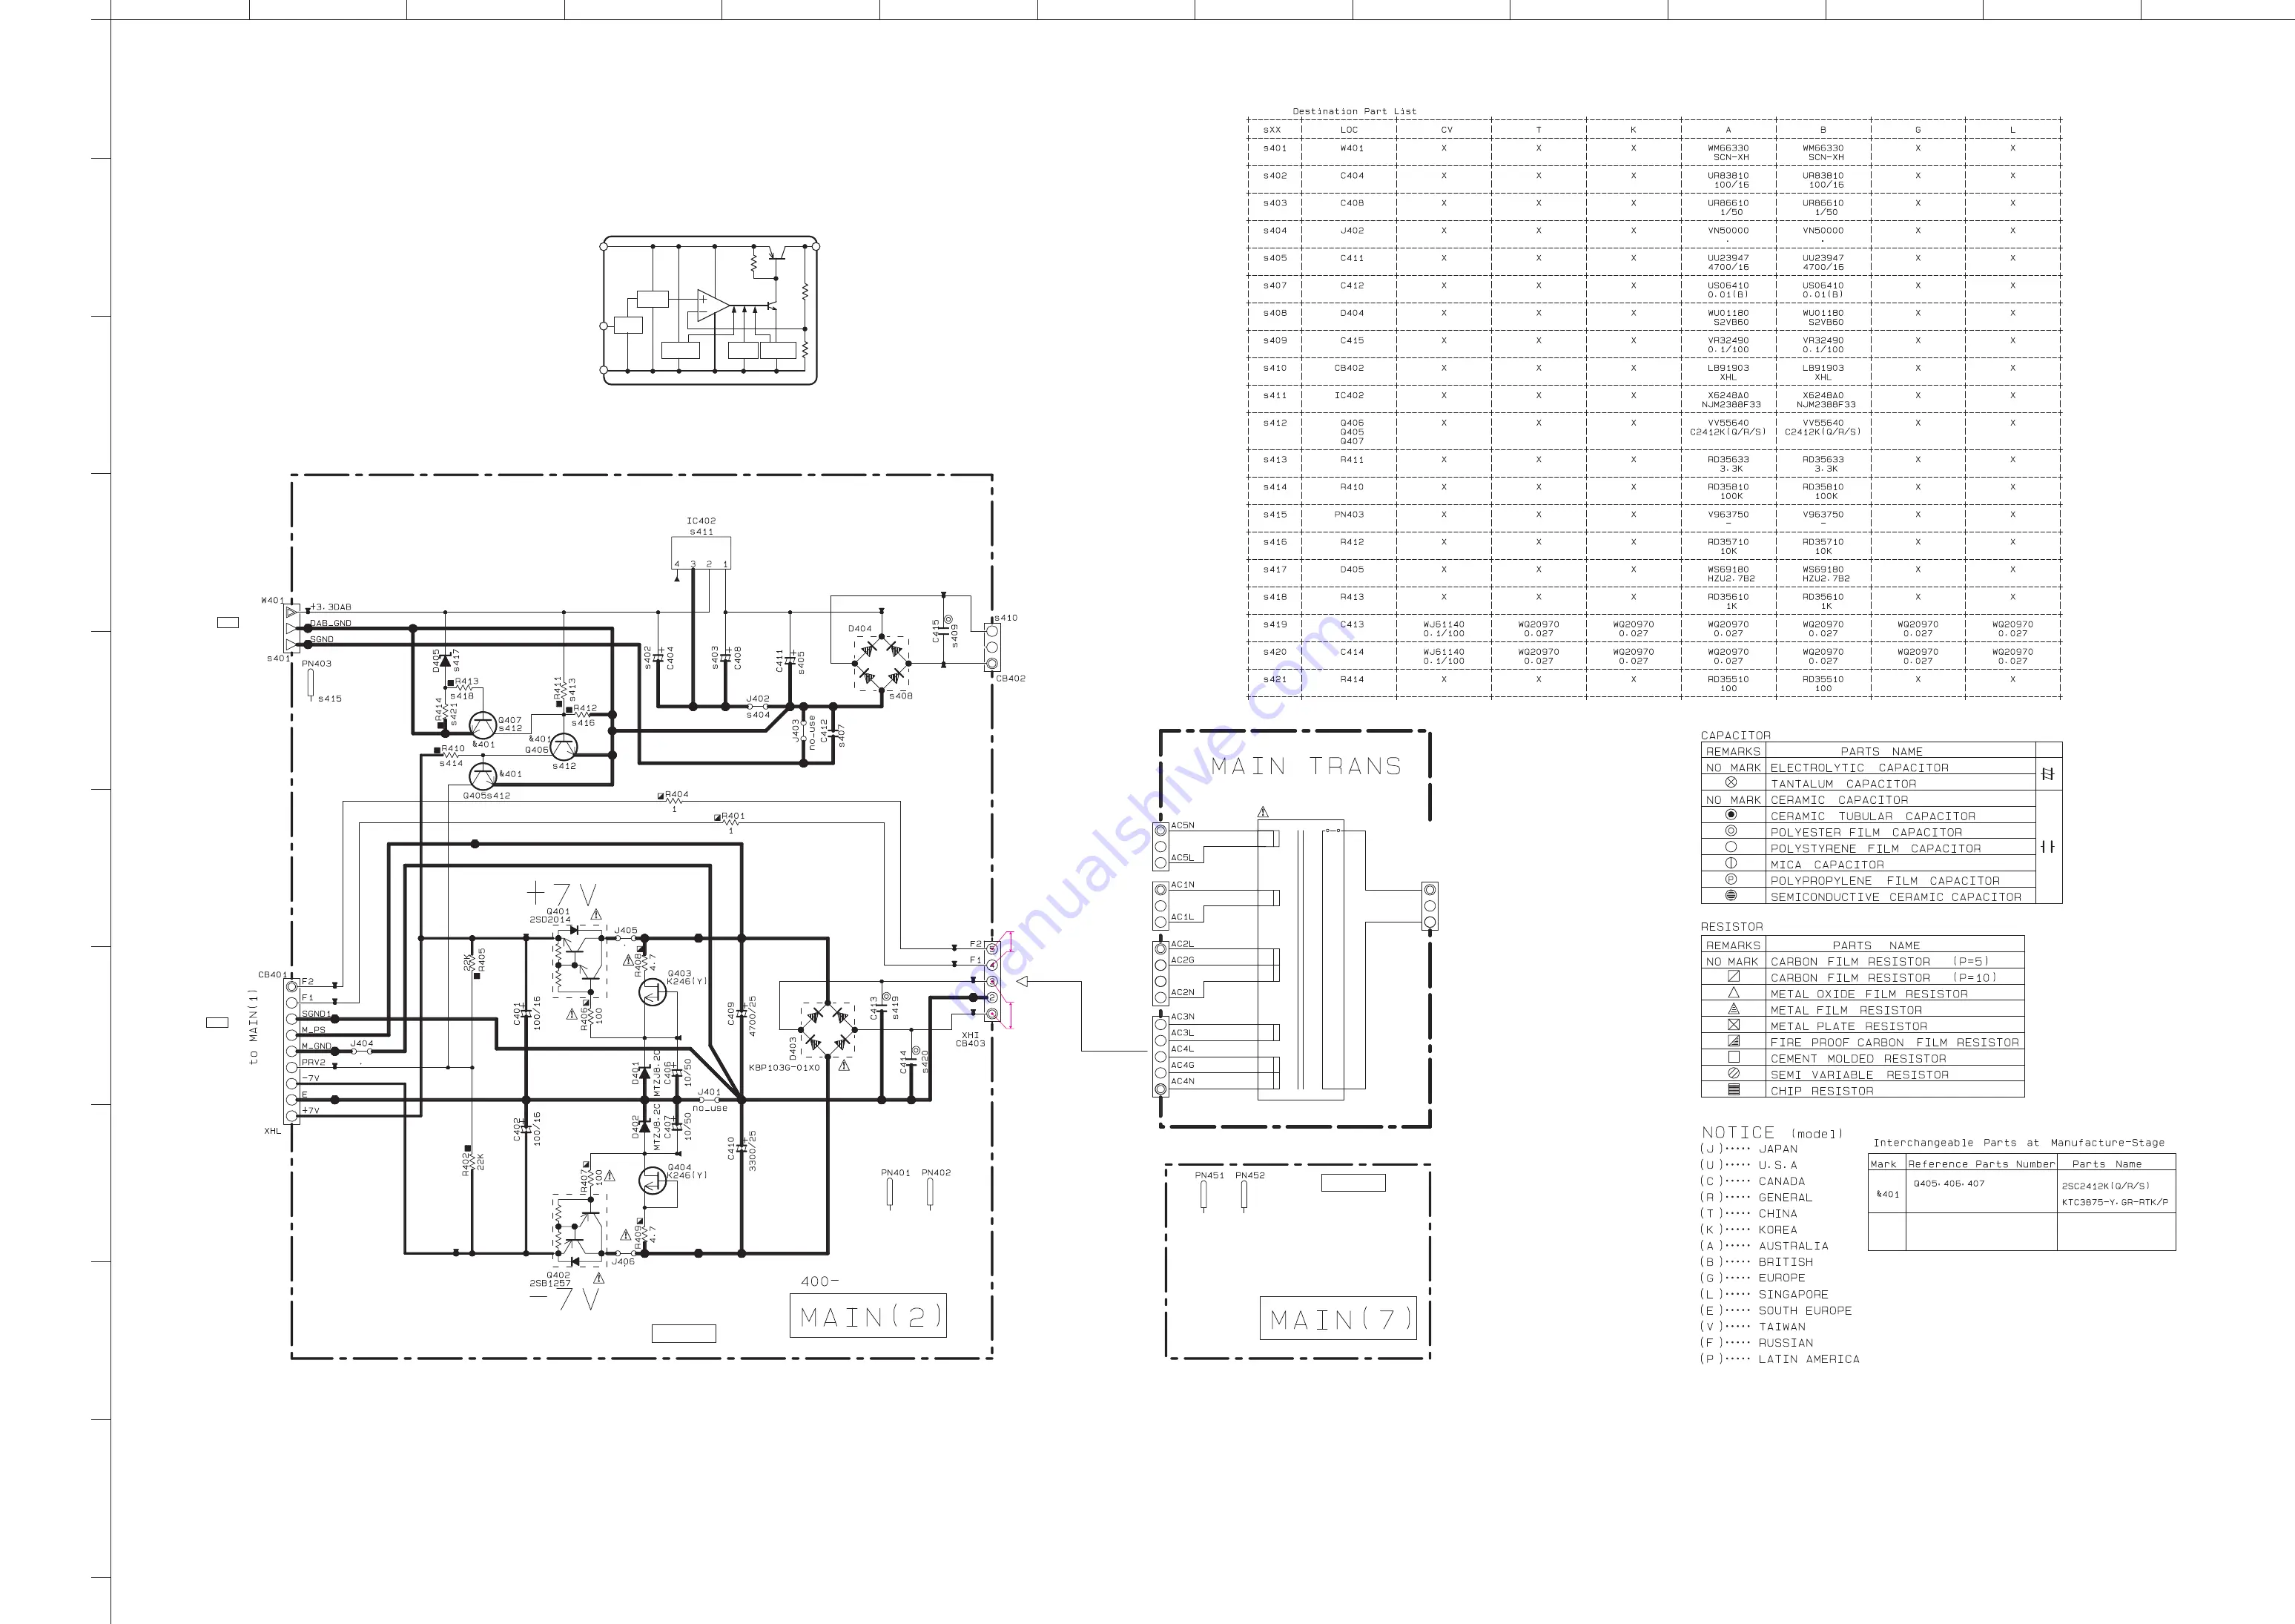Click the "M_PS" signal label

[x=313, y=1029]
